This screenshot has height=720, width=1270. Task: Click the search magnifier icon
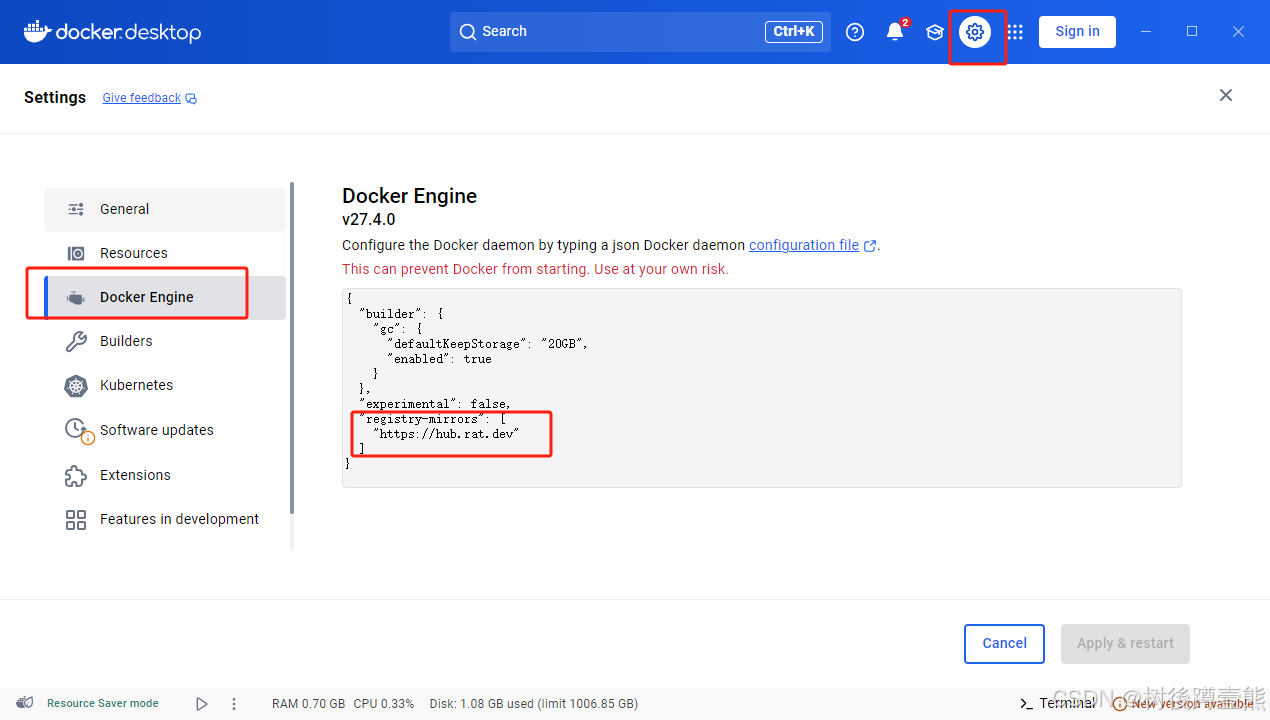467,32
